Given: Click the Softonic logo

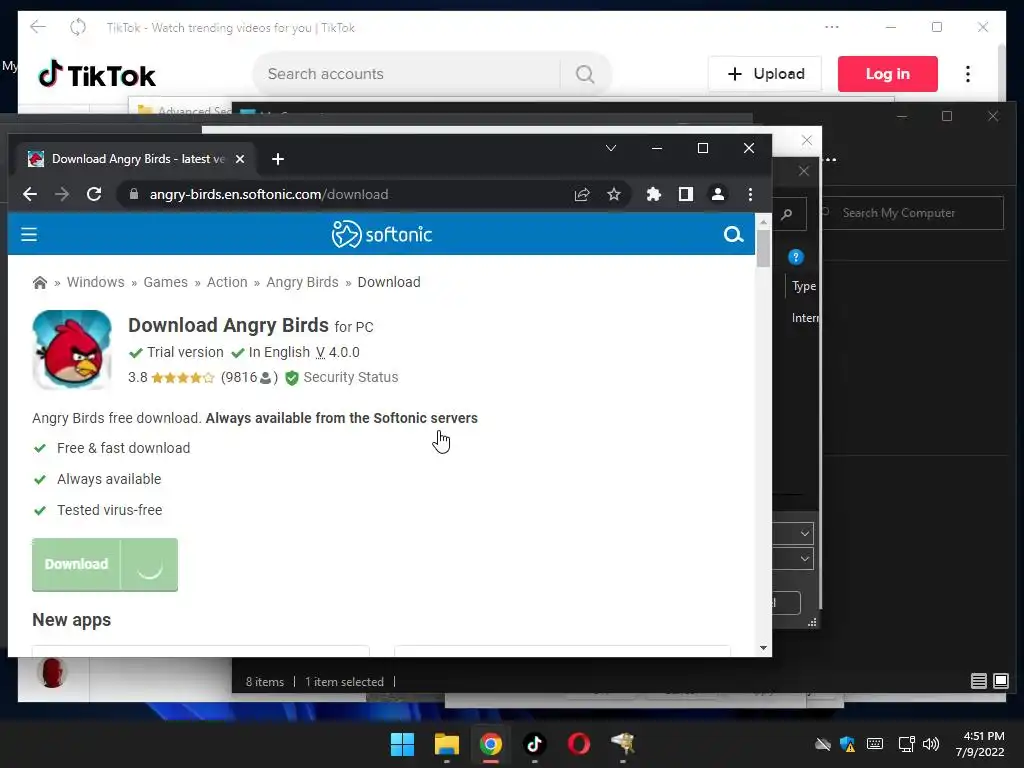Looking at the screenshot, I should (382, 234).
